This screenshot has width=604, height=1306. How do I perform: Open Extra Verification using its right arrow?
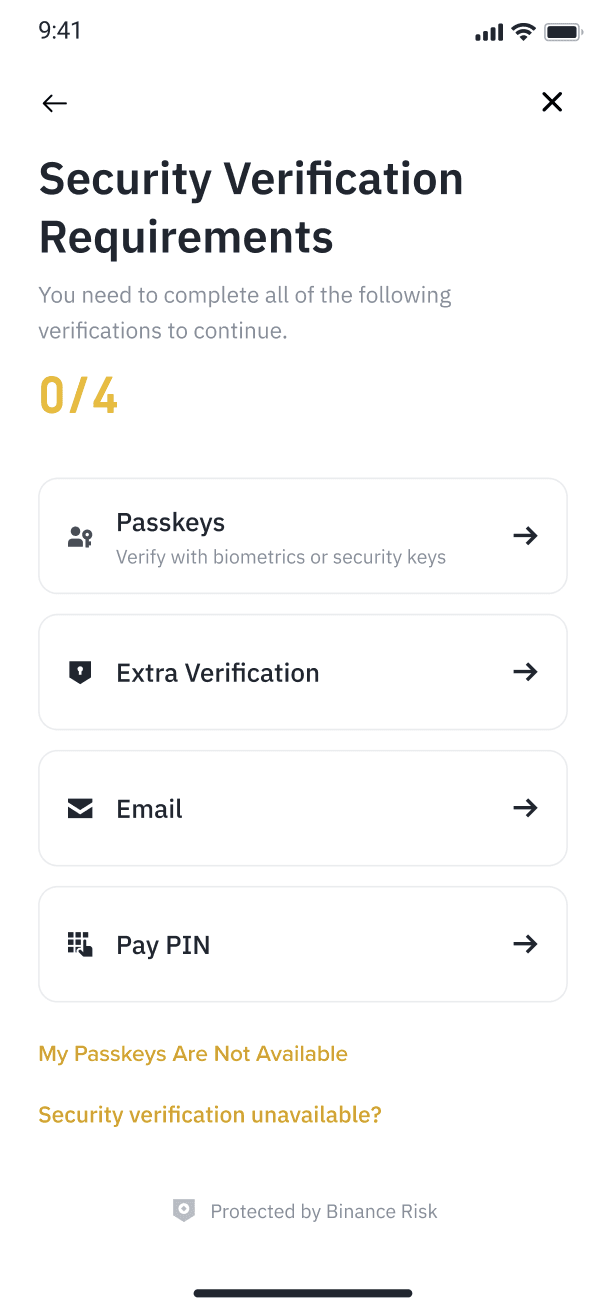tap(525, 672)
